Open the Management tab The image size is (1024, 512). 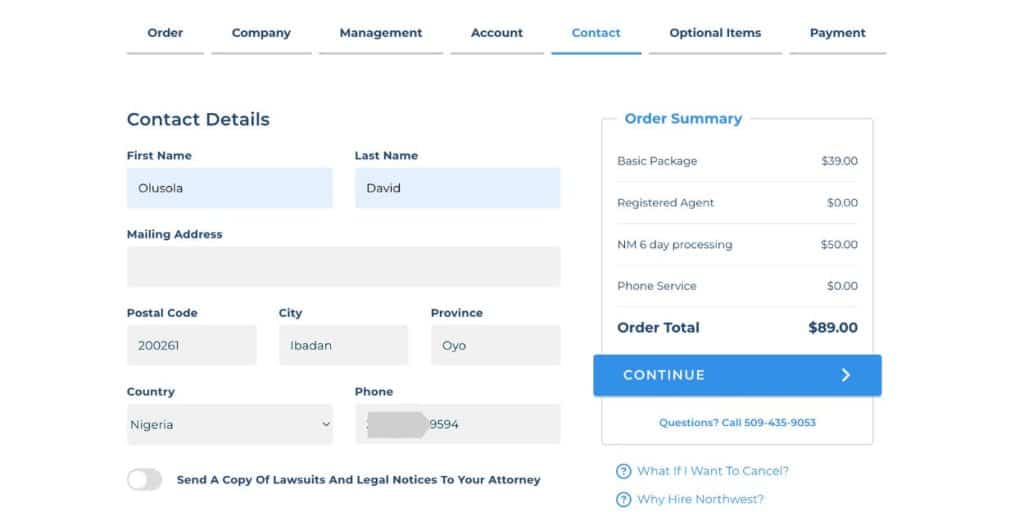381,33
